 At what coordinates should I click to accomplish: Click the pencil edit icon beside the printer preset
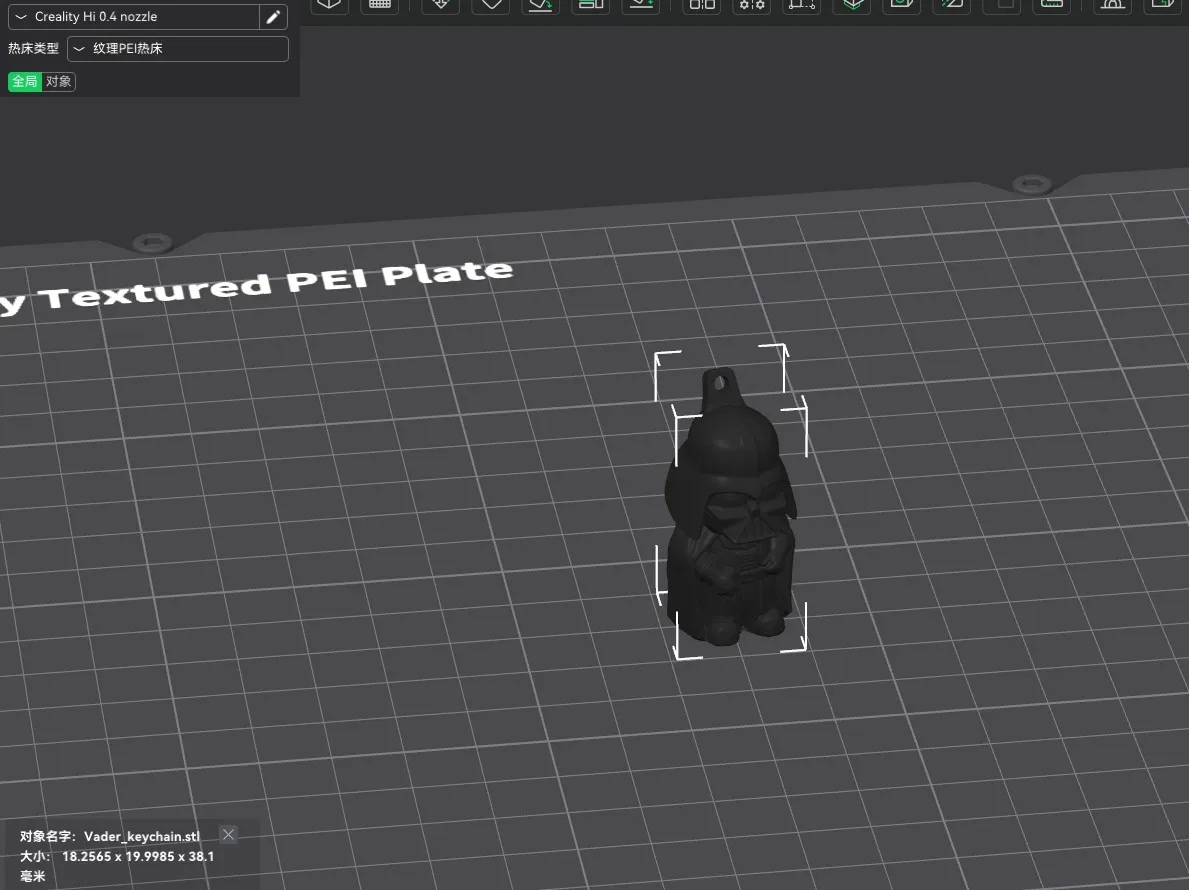click(x=274, y=17)
